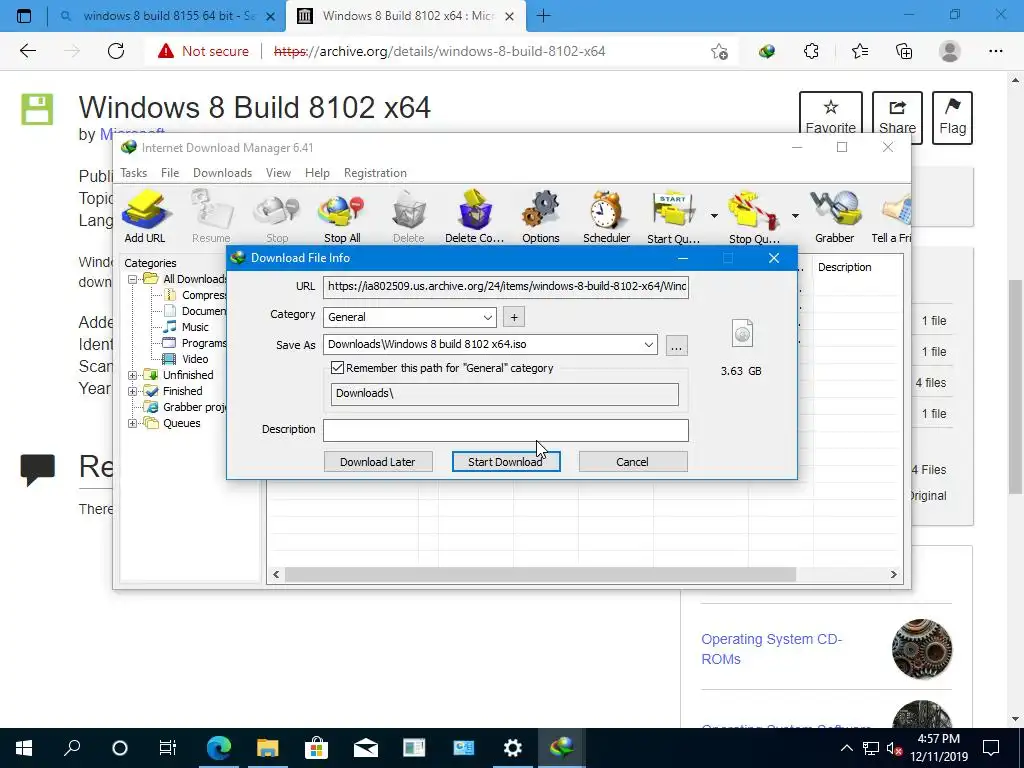Open Microsoft Store from the taskbar
This screenshot has height=768, width=1024.
[316, 747]
